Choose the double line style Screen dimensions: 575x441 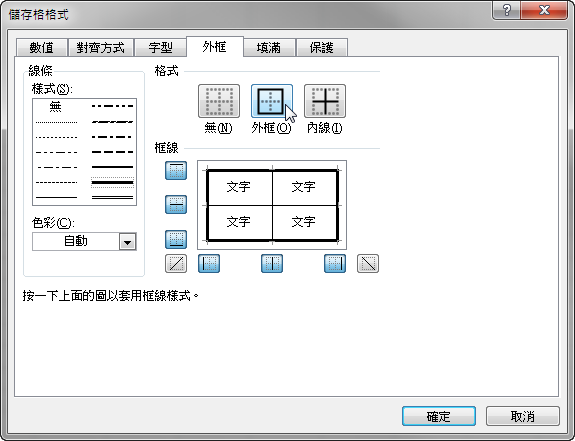tap(112, 198)
